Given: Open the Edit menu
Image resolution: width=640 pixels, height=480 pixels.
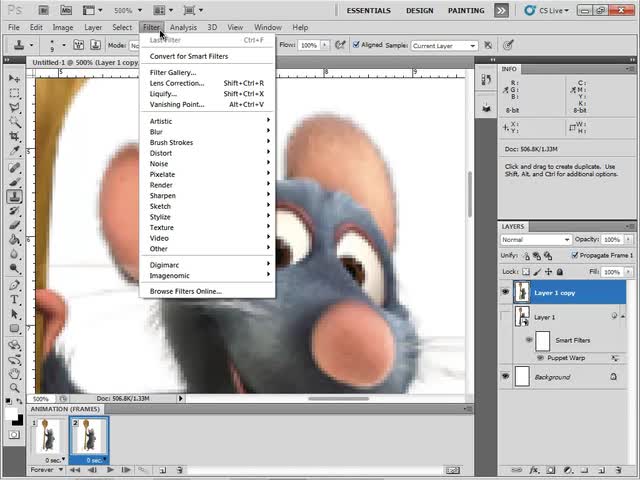Looking at the screenshot, I should click(36, 27).
